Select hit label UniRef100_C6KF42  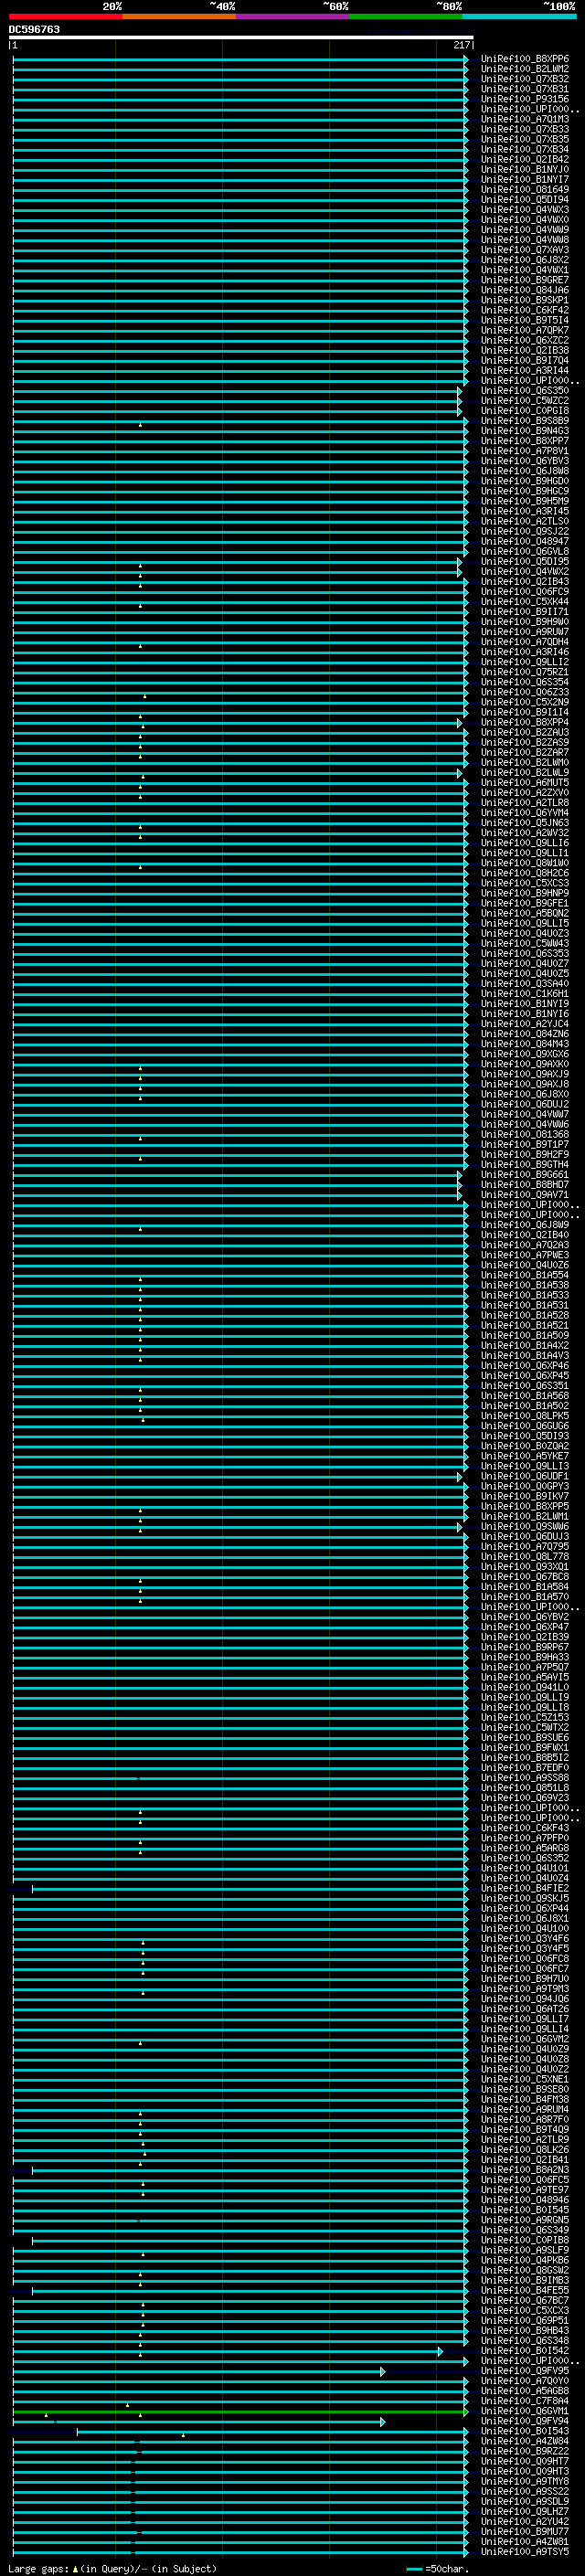[524, 310]
